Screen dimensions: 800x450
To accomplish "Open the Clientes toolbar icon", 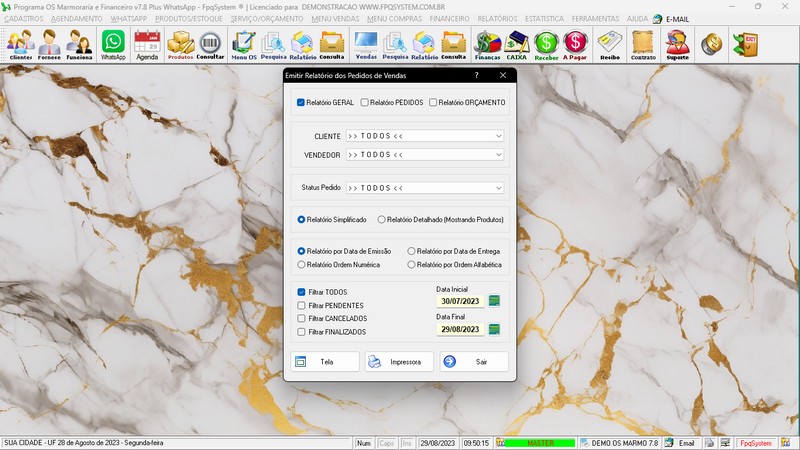I will click(20, 45).
